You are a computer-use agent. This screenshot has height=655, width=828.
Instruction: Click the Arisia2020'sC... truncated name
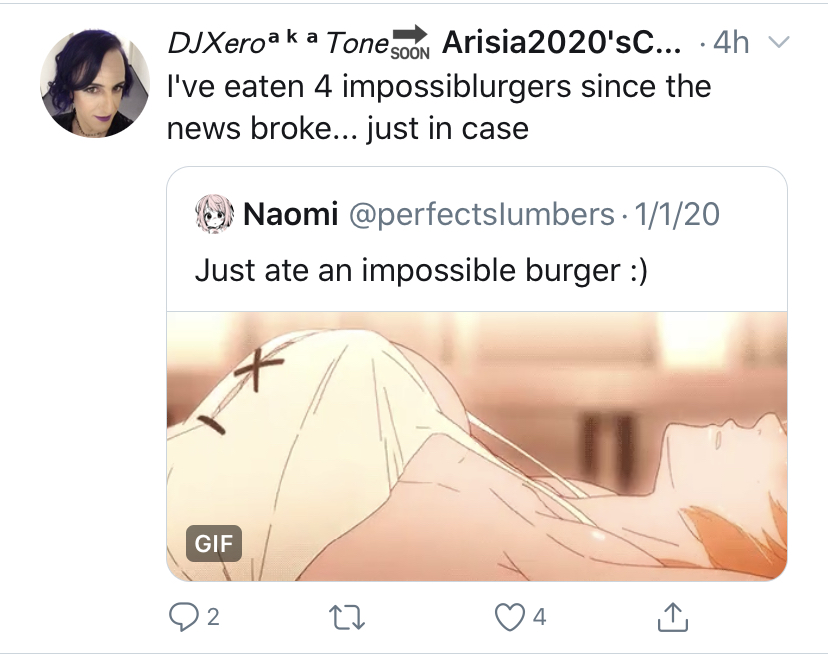click(561, 42)
